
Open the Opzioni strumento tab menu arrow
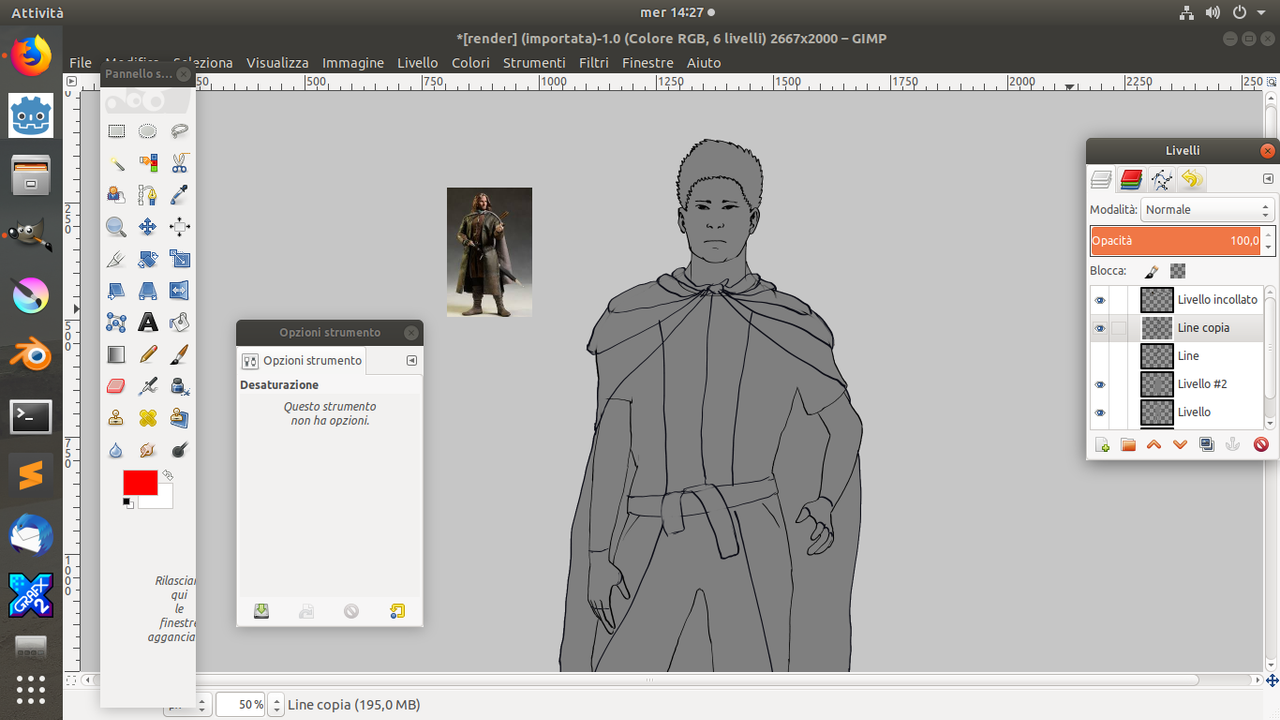(411, 360)
